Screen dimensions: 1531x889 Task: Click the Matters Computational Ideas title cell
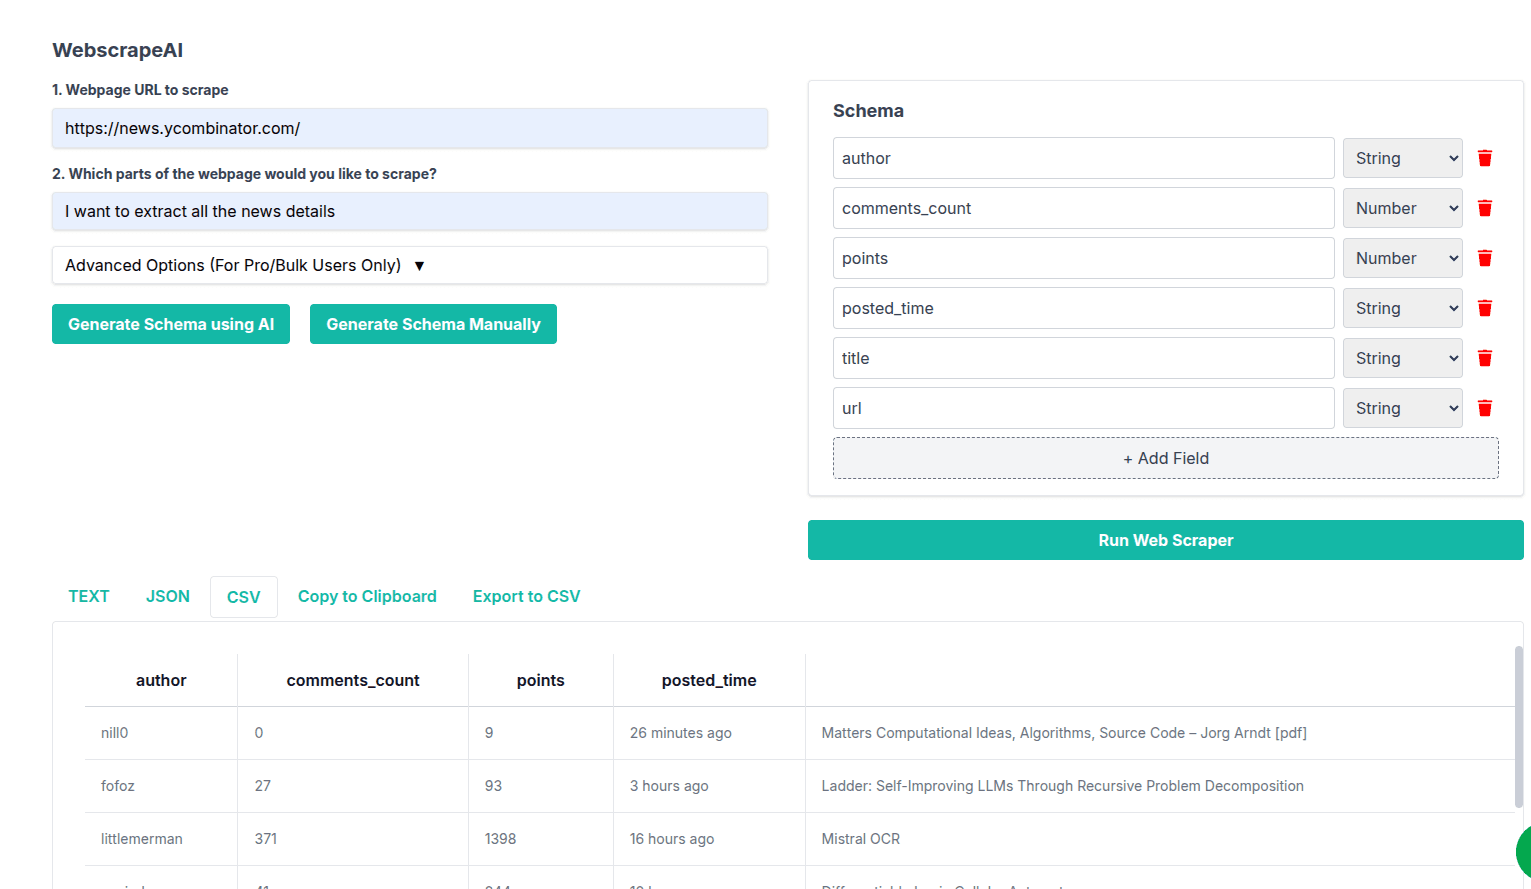coord(1160,733)
